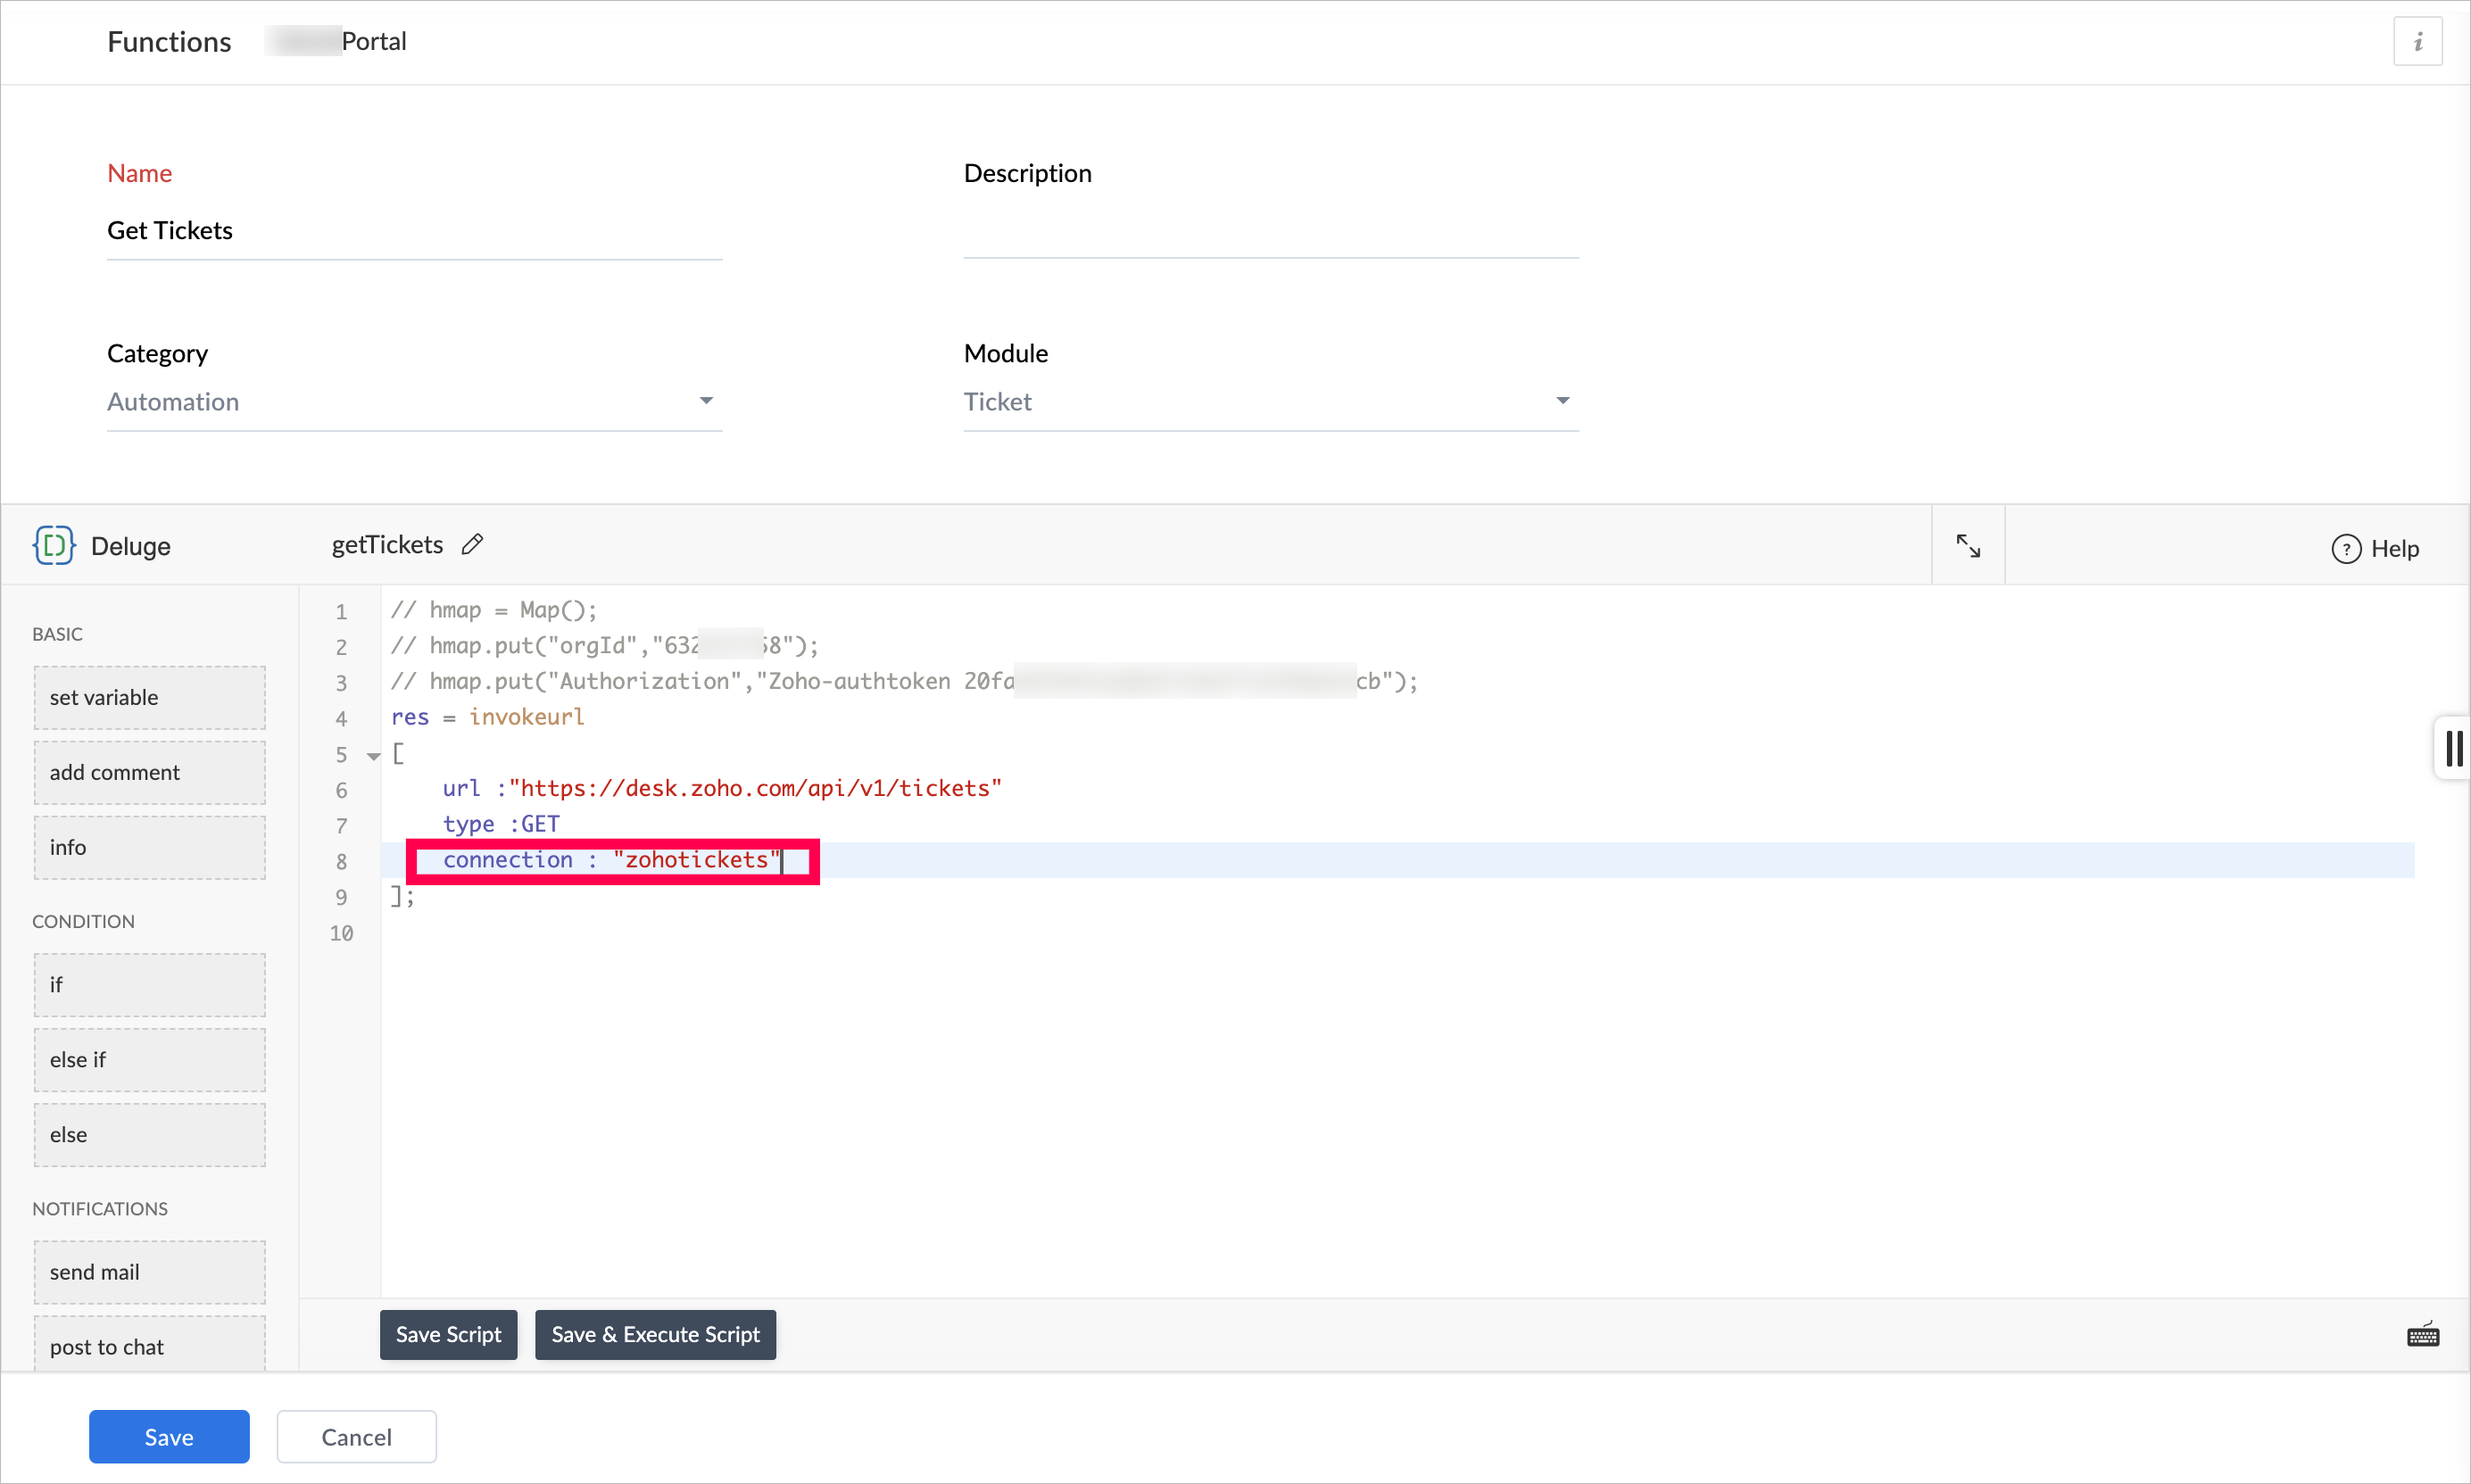
Task: Select the else if condition block
Action: coord(149,1060)
